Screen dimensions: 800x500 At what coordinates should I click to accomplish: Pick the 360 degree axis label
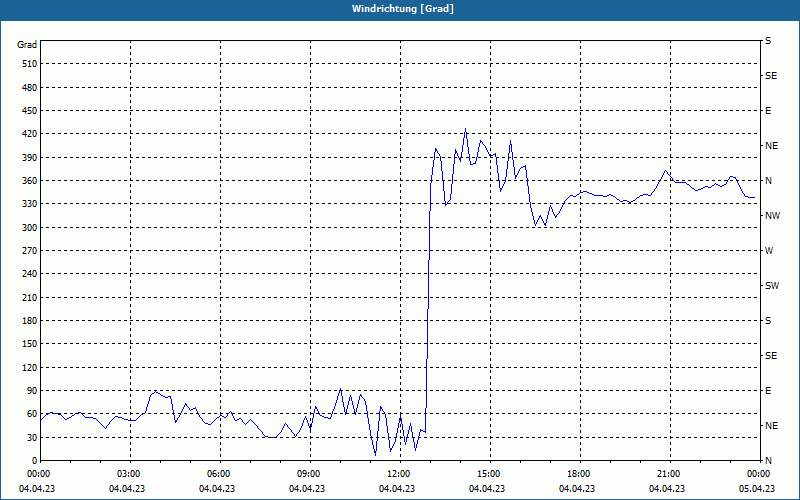[x=30, y=181]
